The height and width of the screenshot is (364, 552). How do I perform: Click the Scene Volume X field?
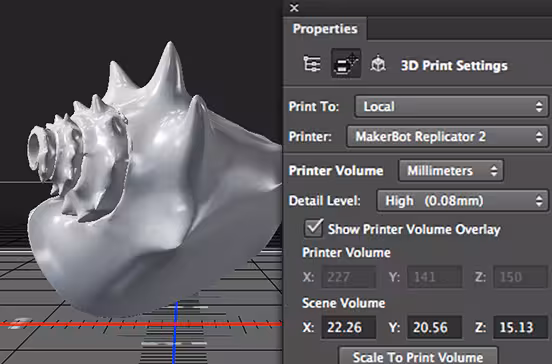(x=349, y=327)
